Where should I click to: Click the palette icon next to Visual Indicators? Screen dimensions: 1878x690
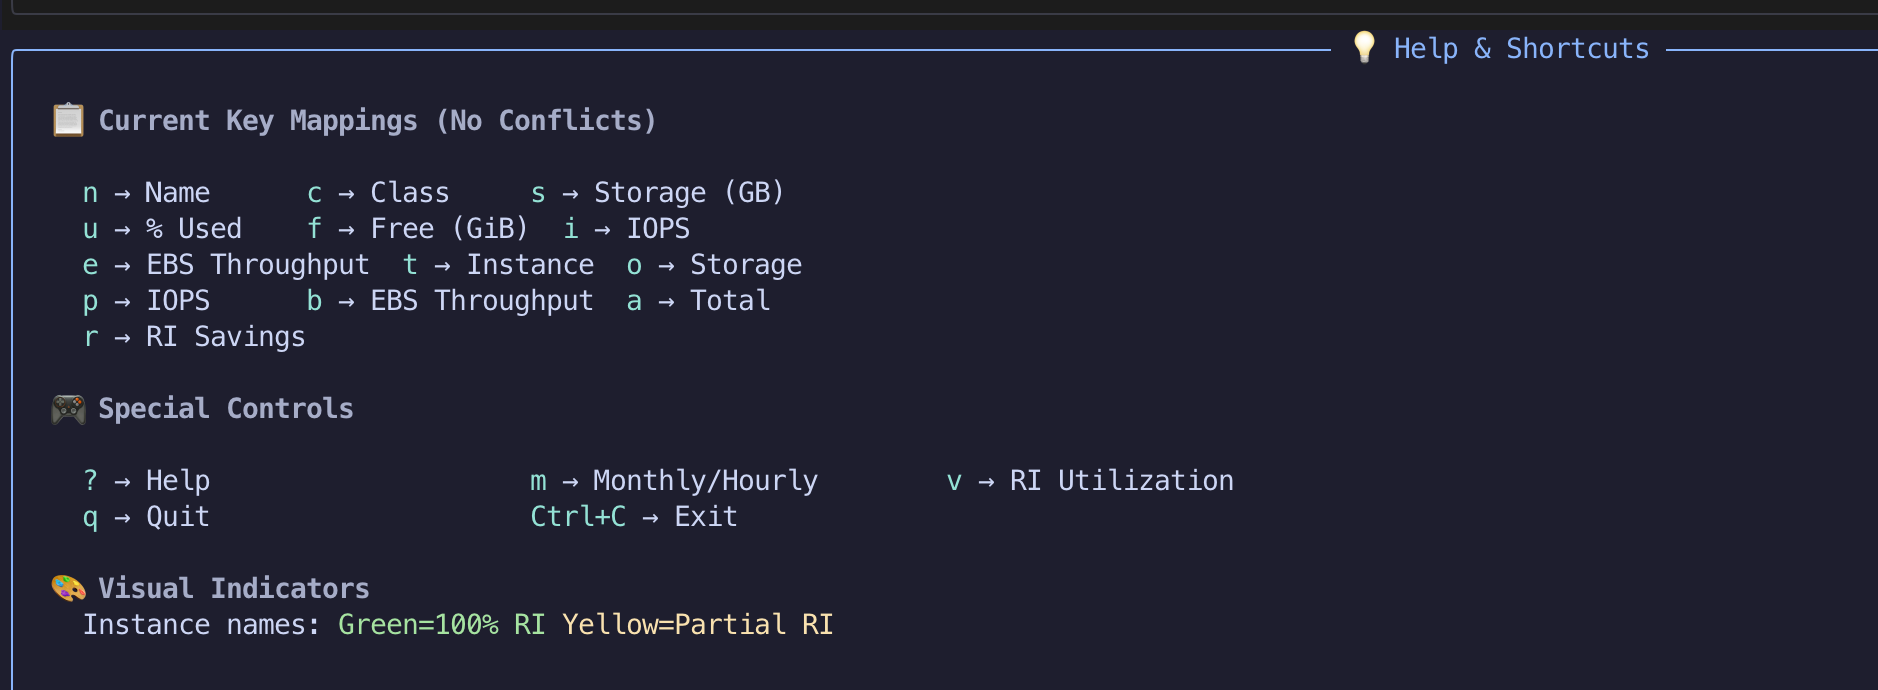pyautogui.click(x=68, y=588)
